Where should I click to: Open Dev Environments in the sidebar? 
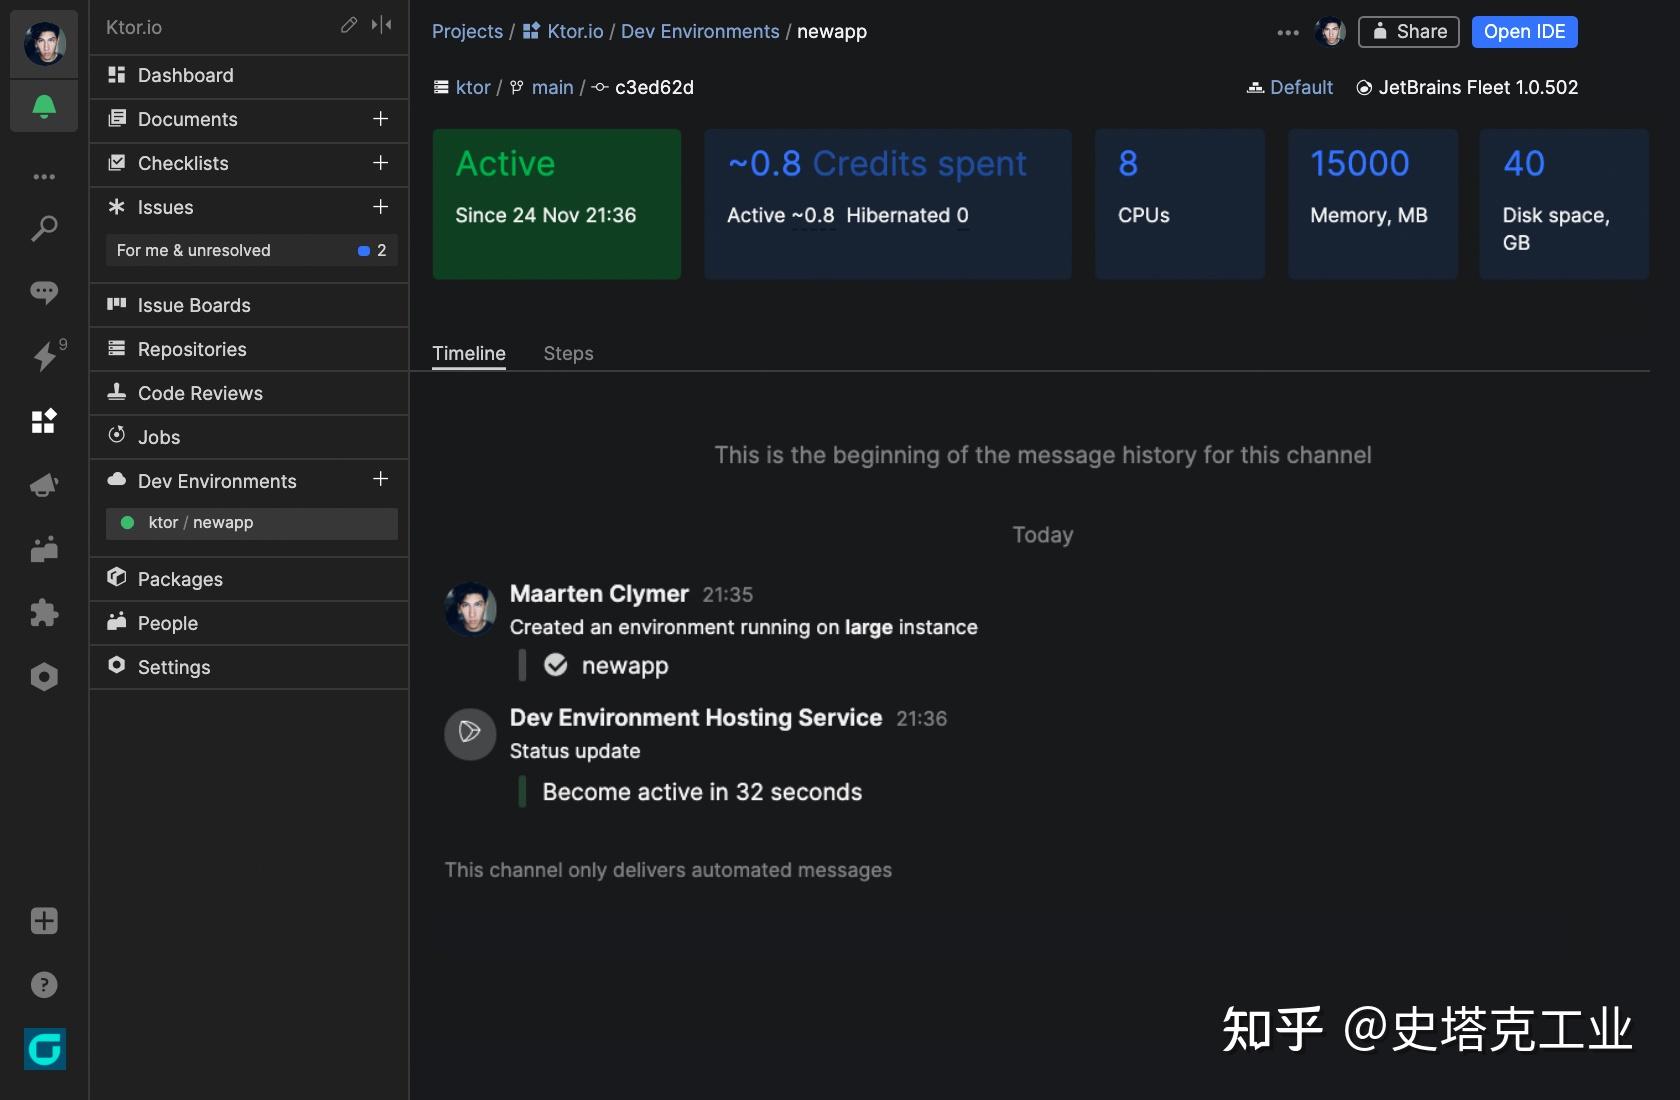pos(249,481)
